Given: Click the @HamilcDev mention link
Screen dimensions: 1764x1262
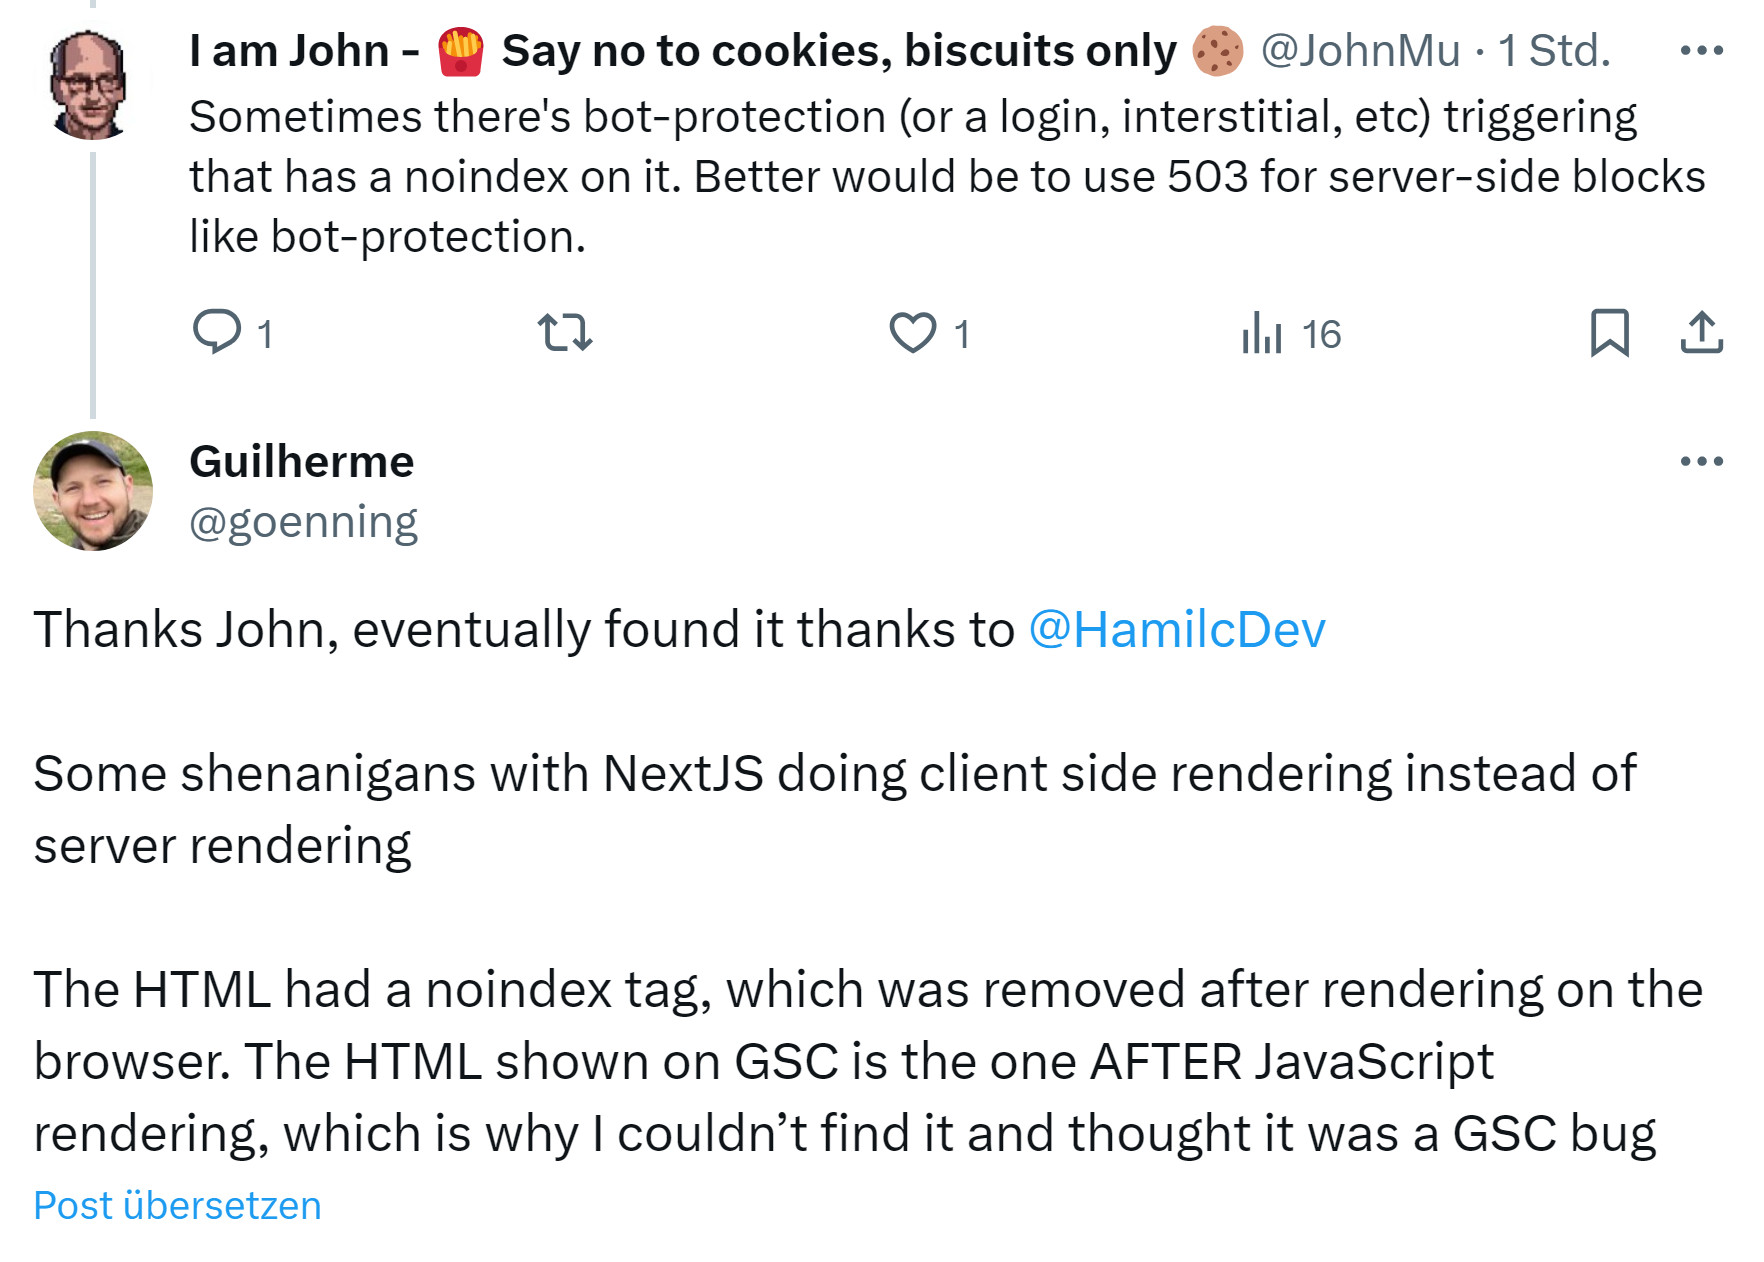Looking at the screenshot, I should coord(1177,630).
